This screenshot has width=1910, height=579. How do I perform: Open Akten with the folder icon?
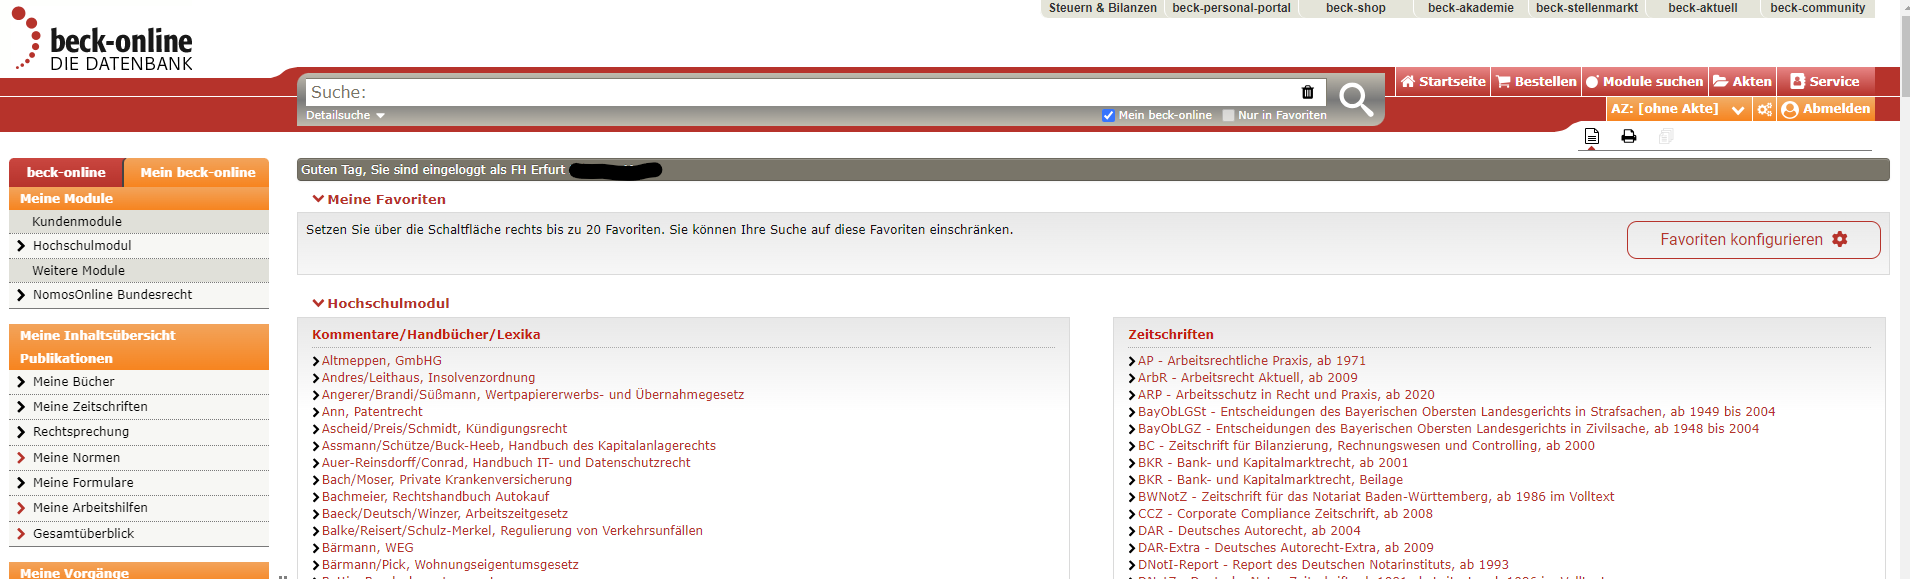point(1742,82)
